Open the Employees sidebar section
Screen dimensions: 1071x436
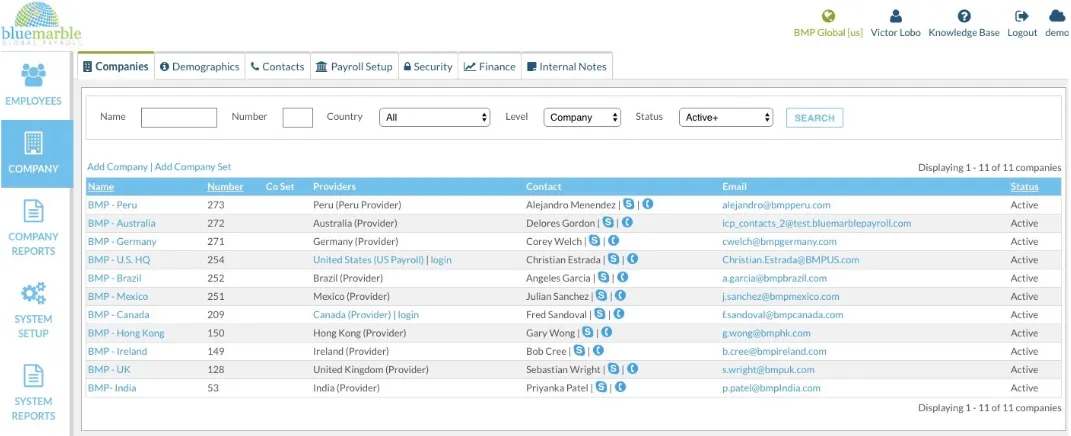click(33, 85)
